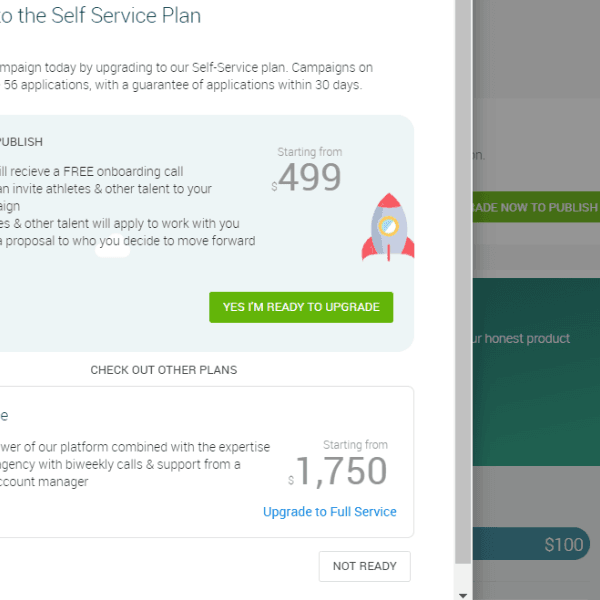Click CHECK OUT OTHER PLANS heading
The height and width of the screenshot is (600, 600).
pyautogui.click(x=164, y=370)
